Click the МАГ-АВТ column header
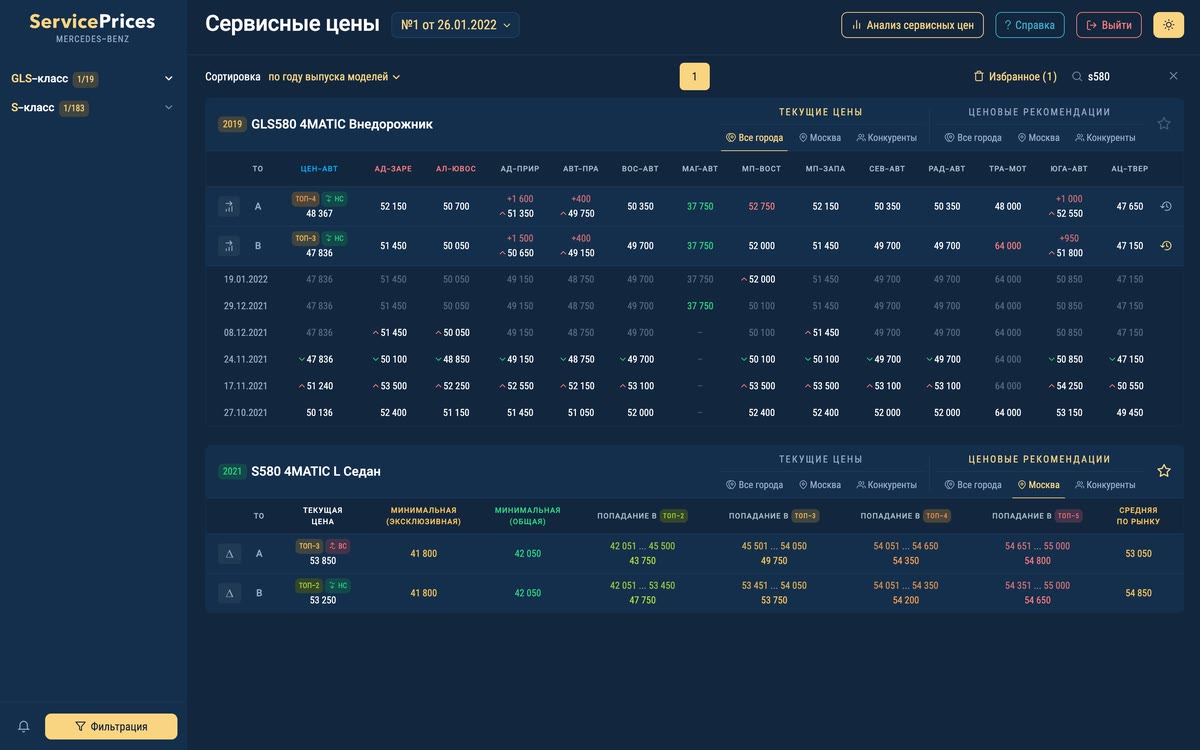This screenshot has height=750, width=1200. (700, 169)
